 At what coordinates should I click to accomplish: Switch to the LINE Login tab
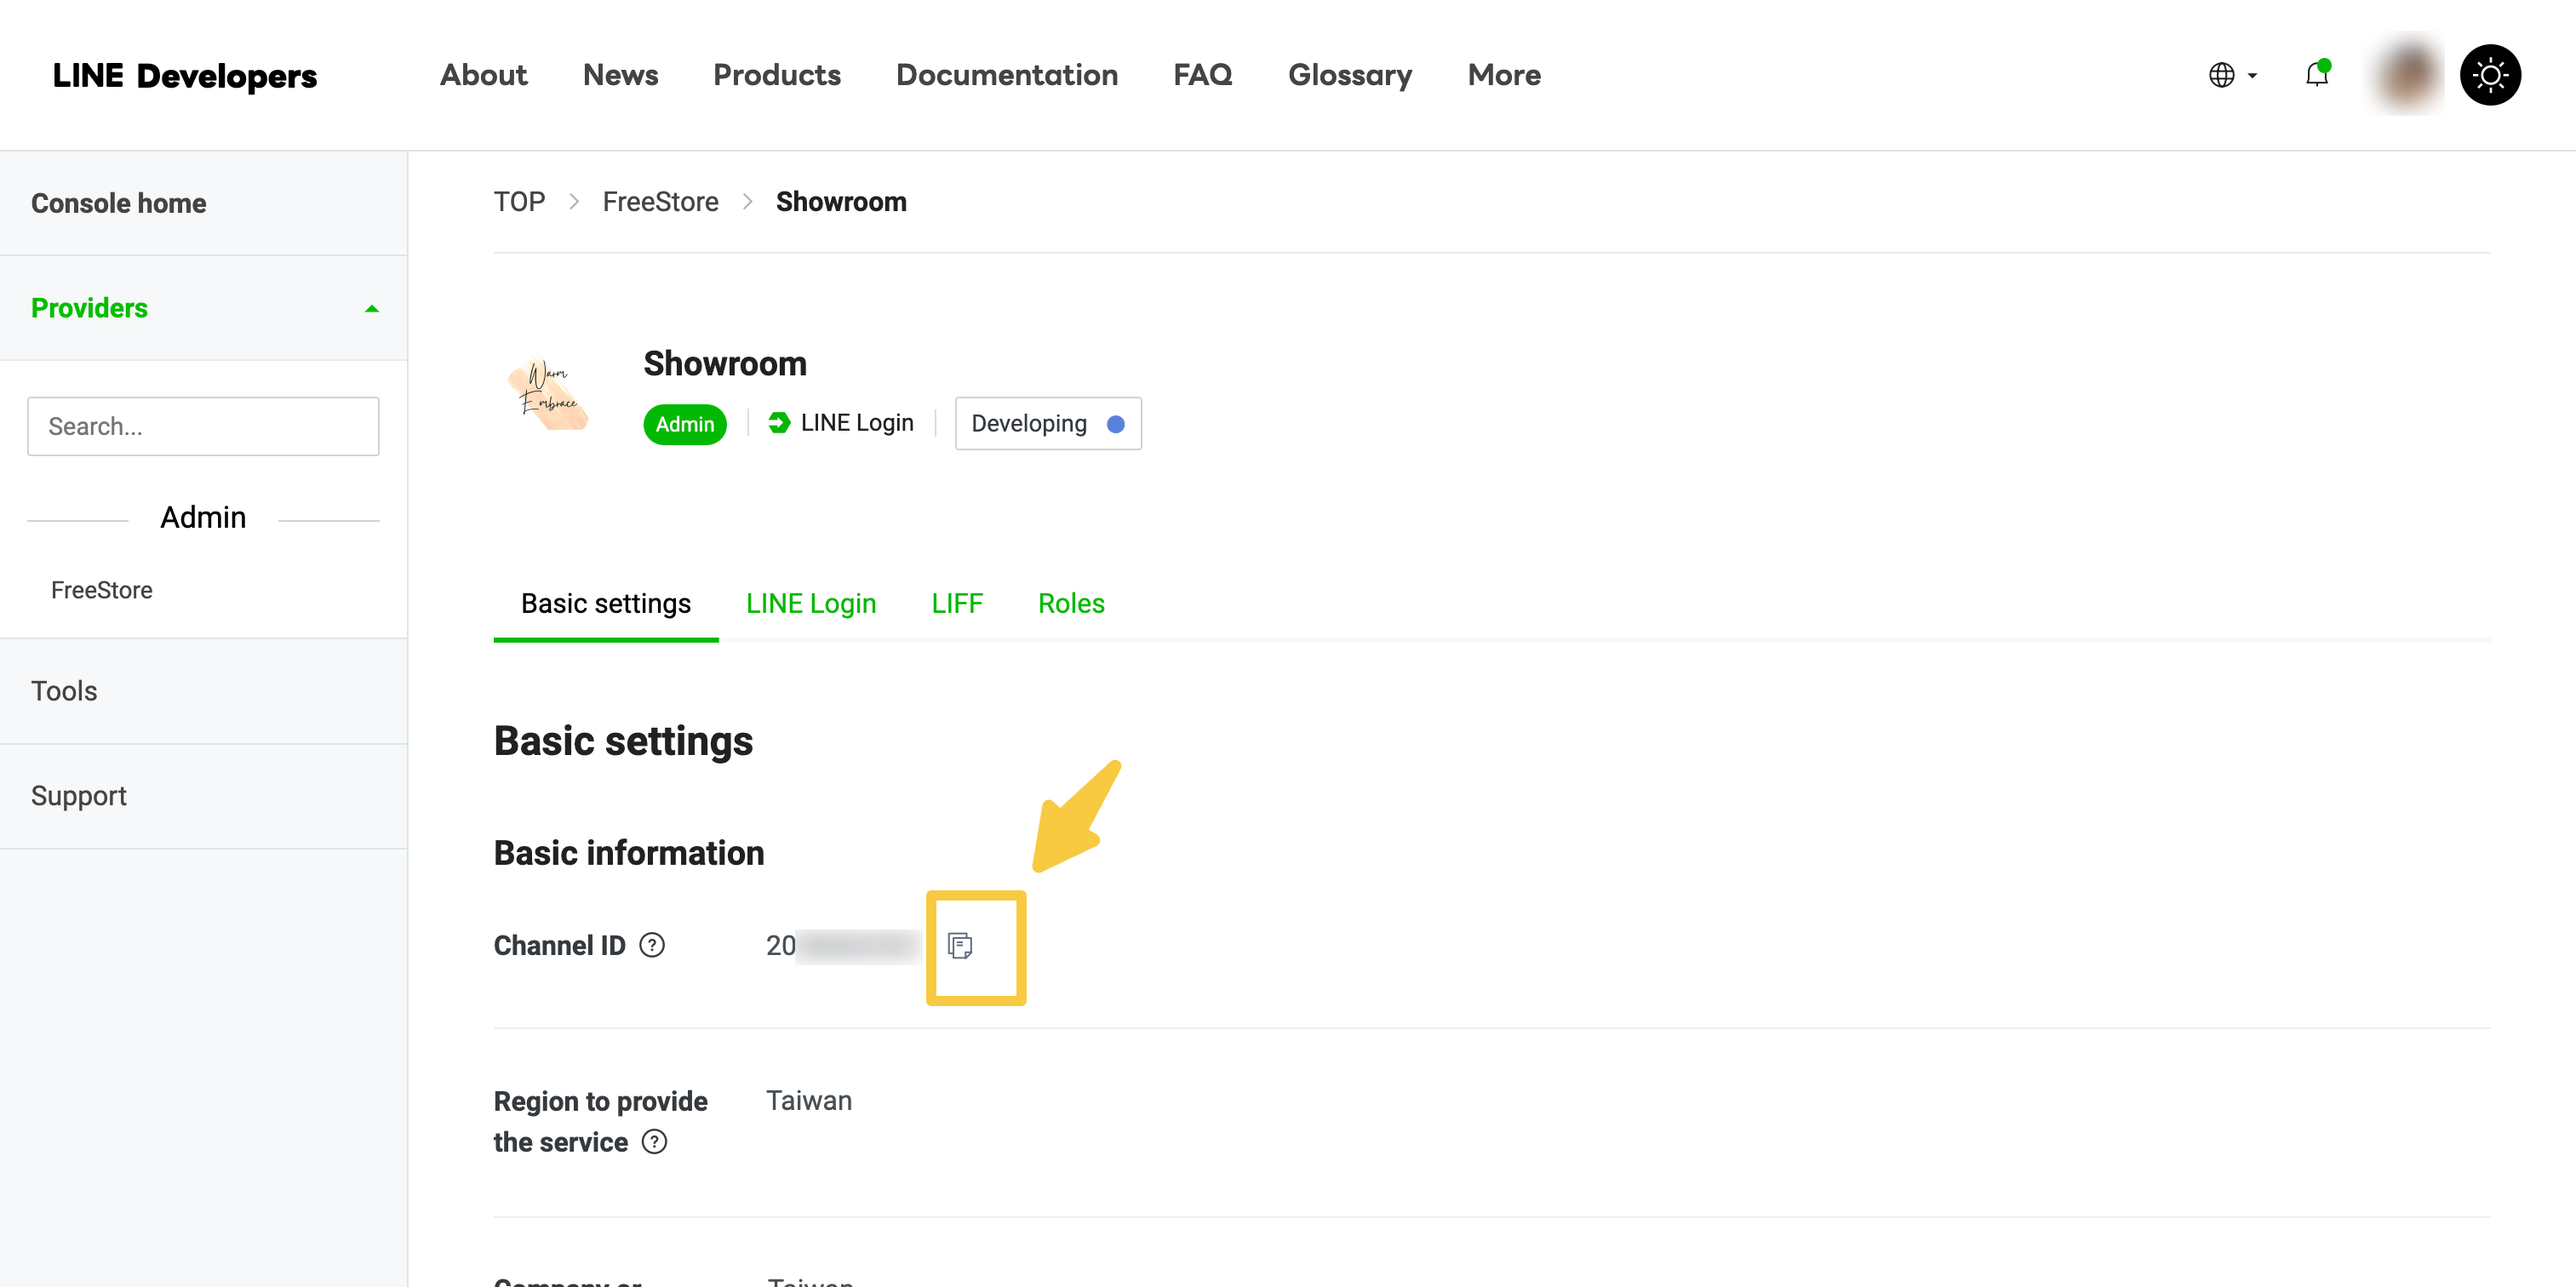[810, 604]
